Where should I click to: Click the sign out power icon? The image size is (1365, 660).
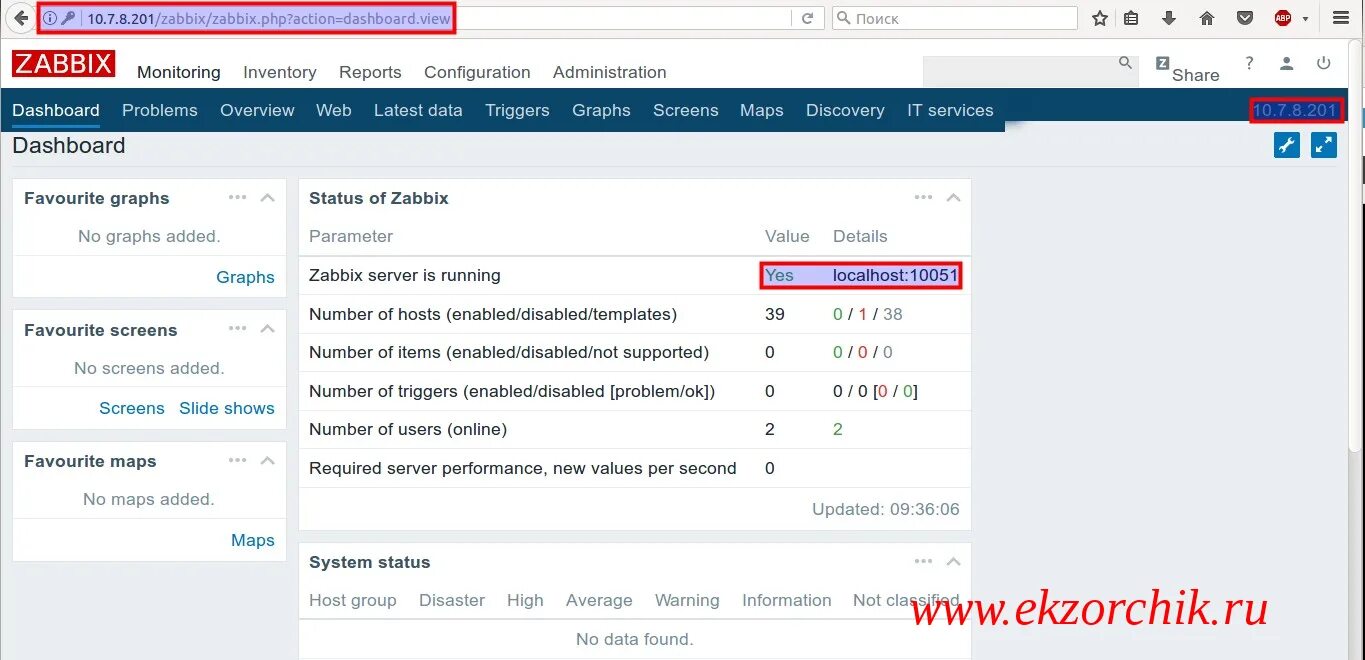click(x=1324, y=63)
